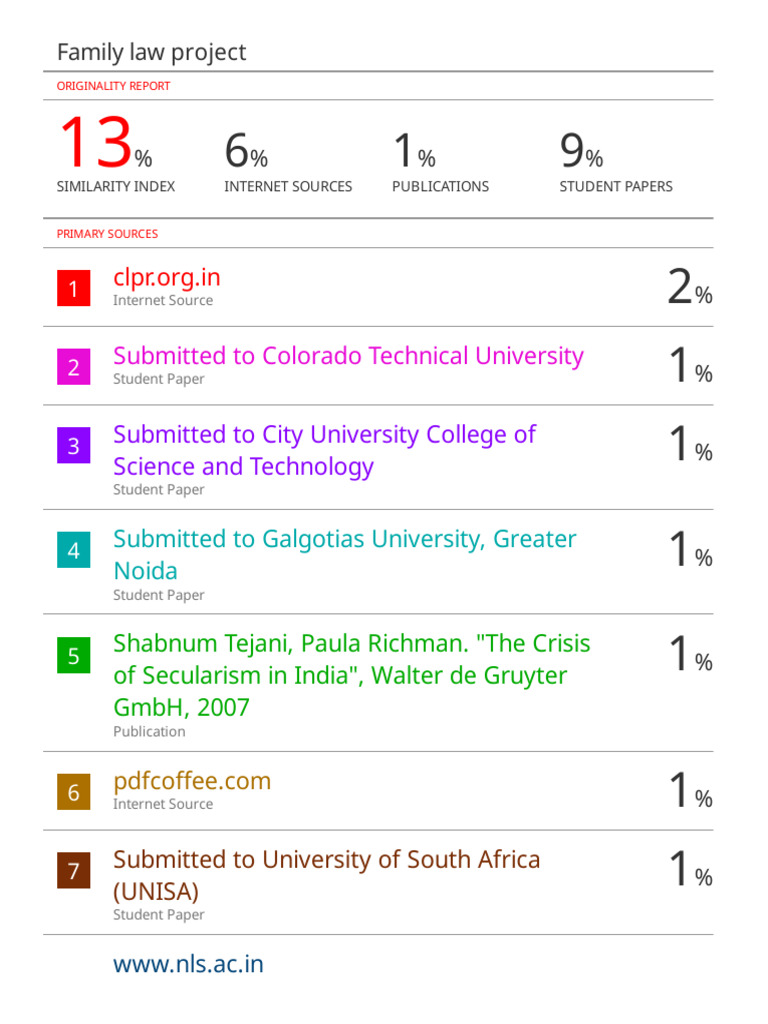Viewport: 768px width, 1024px height.
Task: Open Galgotias University, Greater Noida source
Action: (345, 554)
